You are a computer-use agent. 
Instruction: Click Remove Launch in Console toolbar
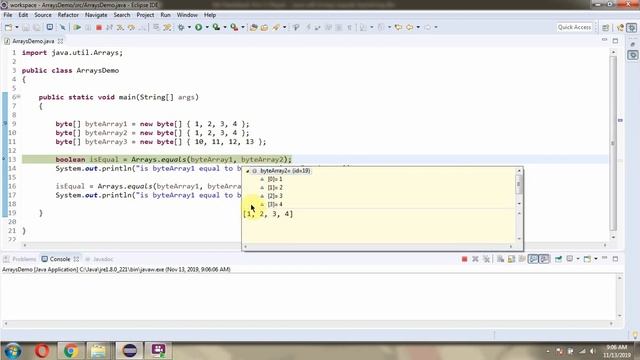point(475,259)
